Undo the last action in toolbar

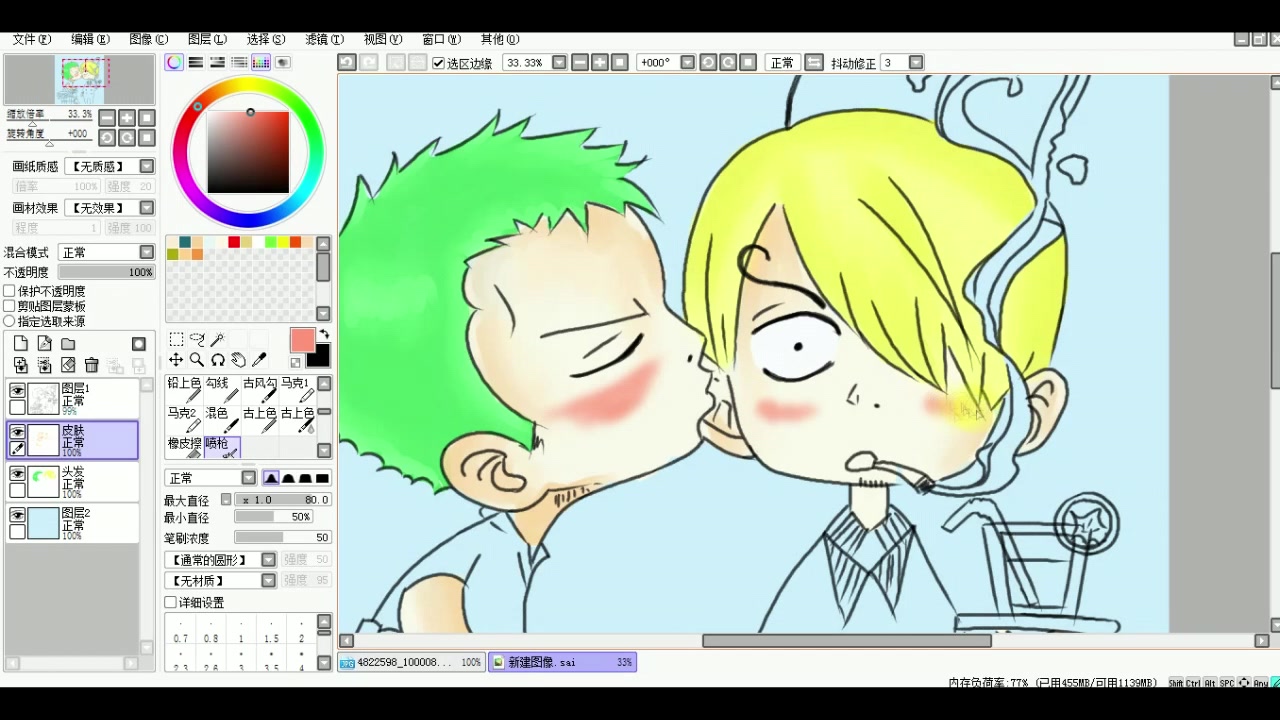pyautogui.click(x=347, y=63)
